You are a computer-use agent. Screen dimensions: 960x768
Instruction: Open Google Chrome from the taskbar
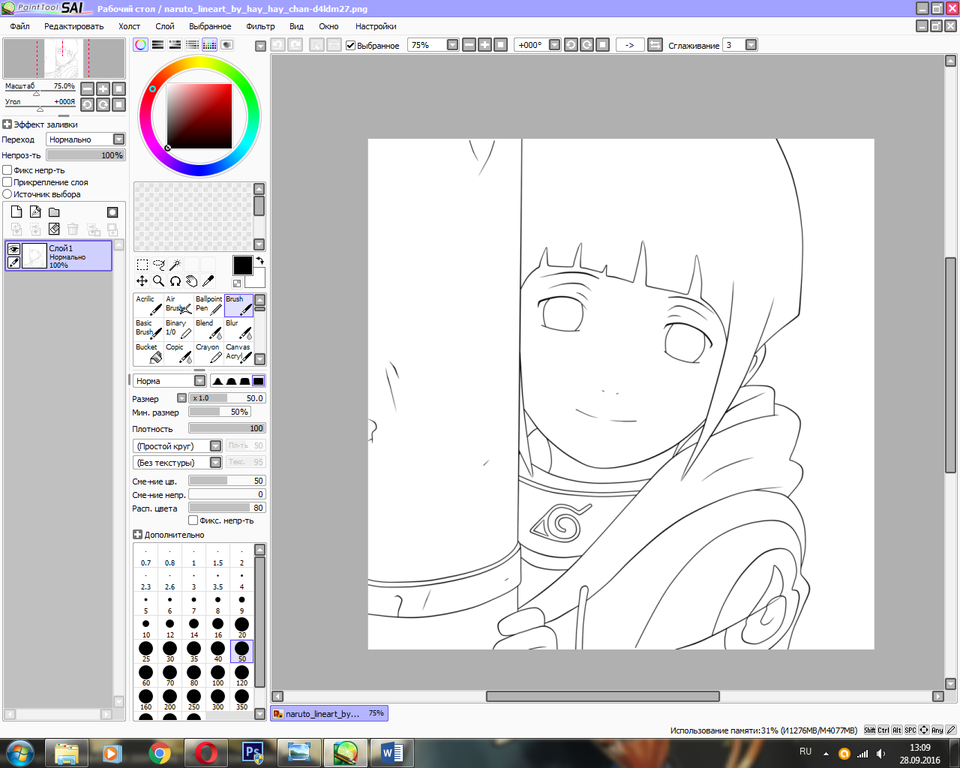pyautogui.click(x=159, y=753)
